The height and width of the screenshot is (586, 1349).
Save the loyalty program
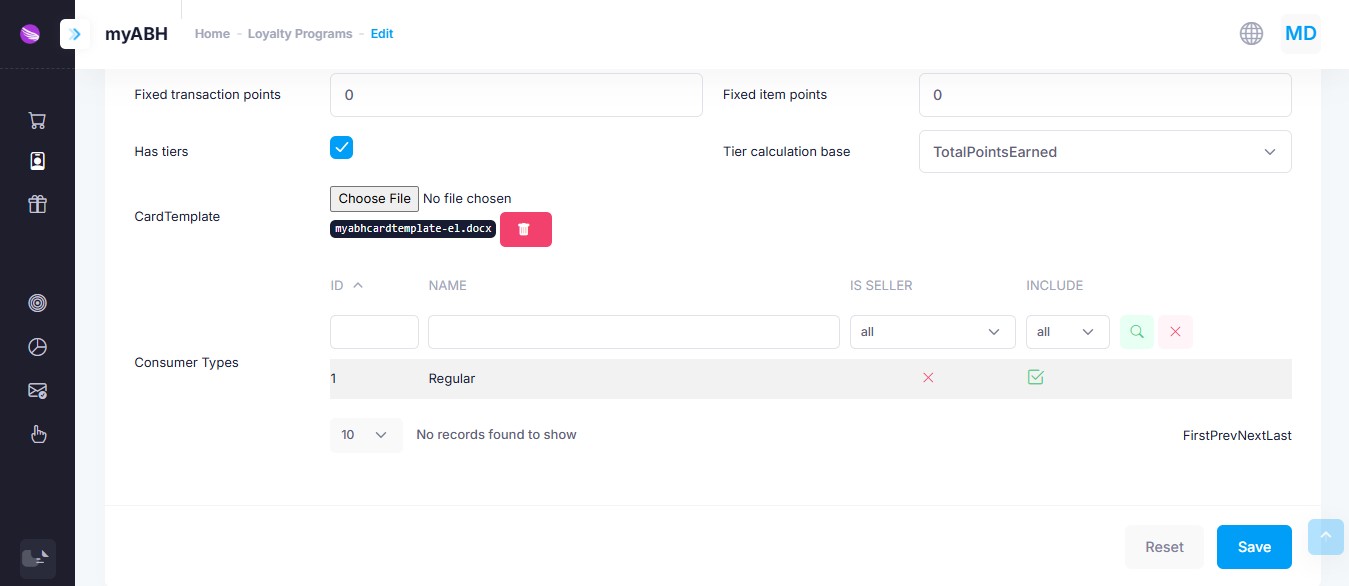1254,547
